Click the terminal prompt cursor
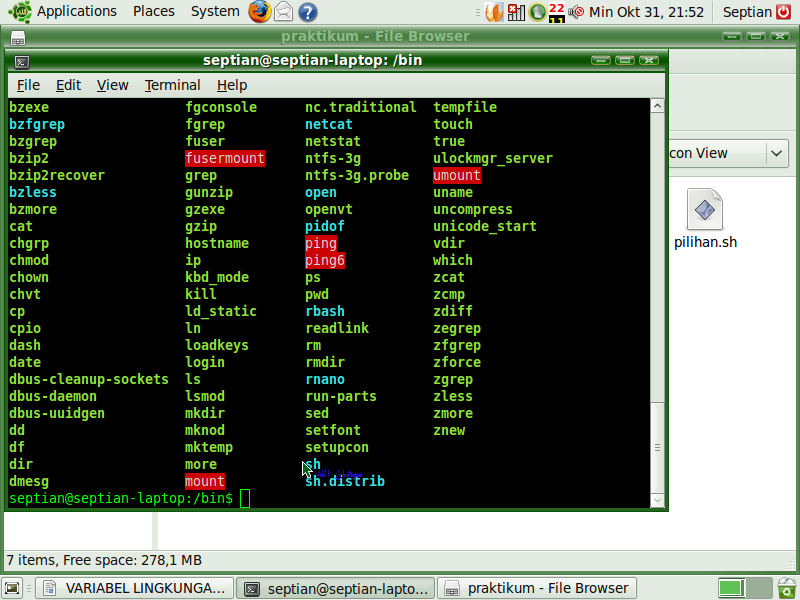 [245, 498]
